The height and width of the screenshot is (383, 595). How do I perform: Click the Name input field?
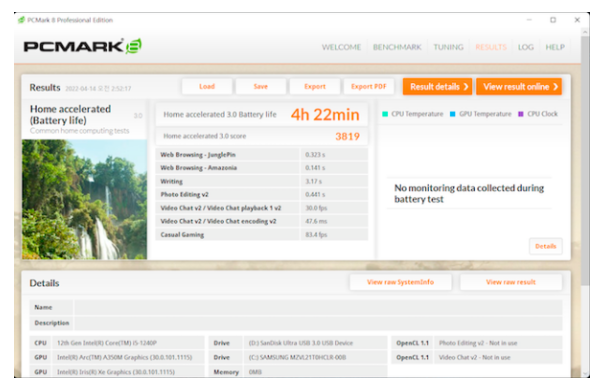point(318,307)
